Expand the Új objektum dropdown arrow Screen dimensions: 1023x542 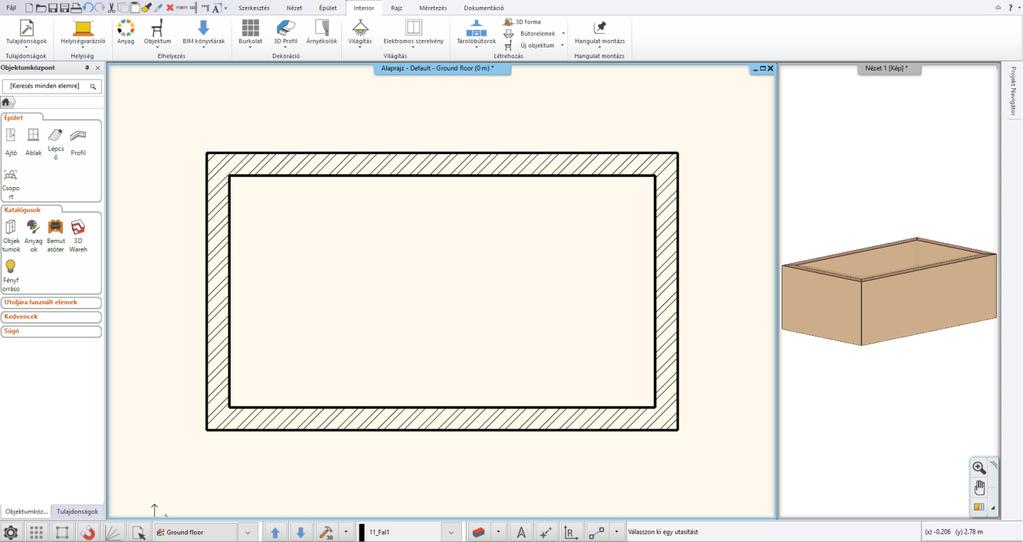[x=563, y=45]
